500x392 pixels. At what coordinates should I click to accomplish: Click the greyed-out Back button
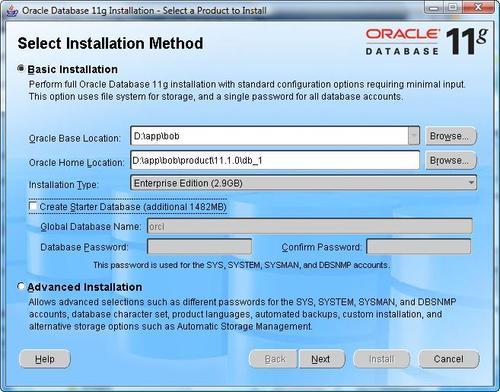coord(274,359)
